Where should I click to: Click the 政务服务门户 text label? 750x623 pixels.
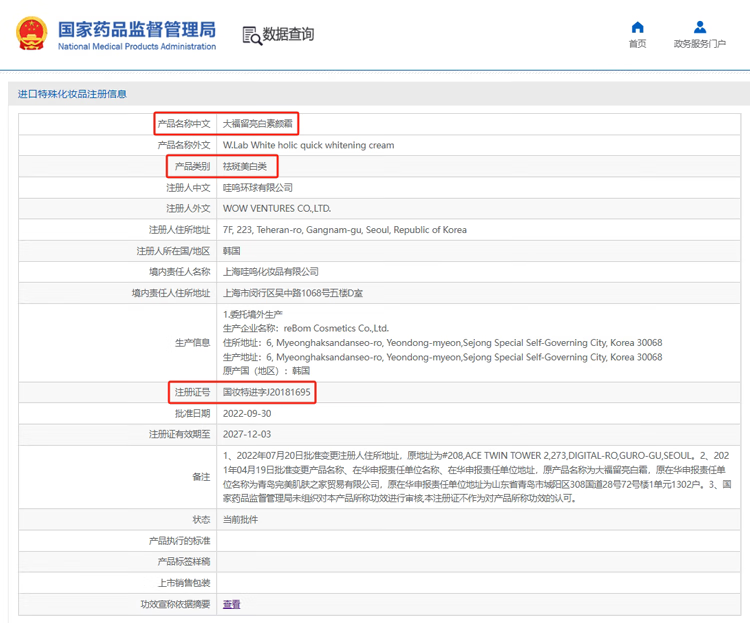tap(700, 44)
